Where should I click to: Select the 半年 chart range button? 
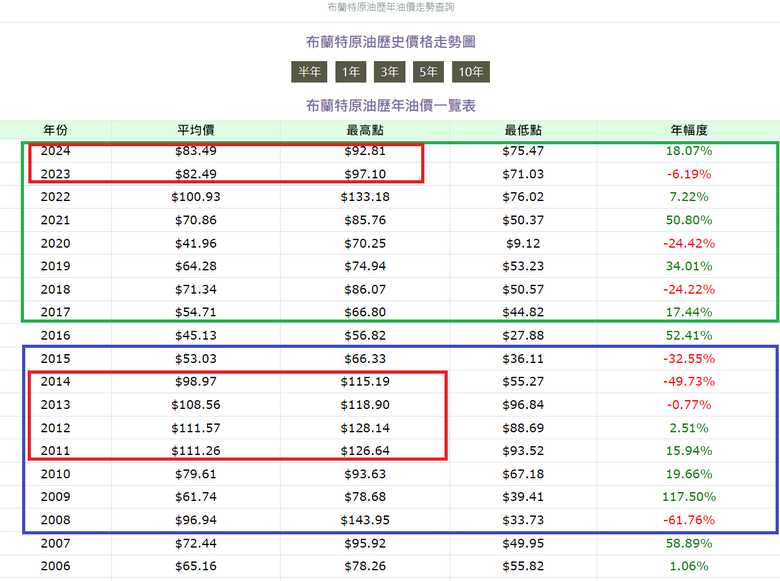[309, 72]
